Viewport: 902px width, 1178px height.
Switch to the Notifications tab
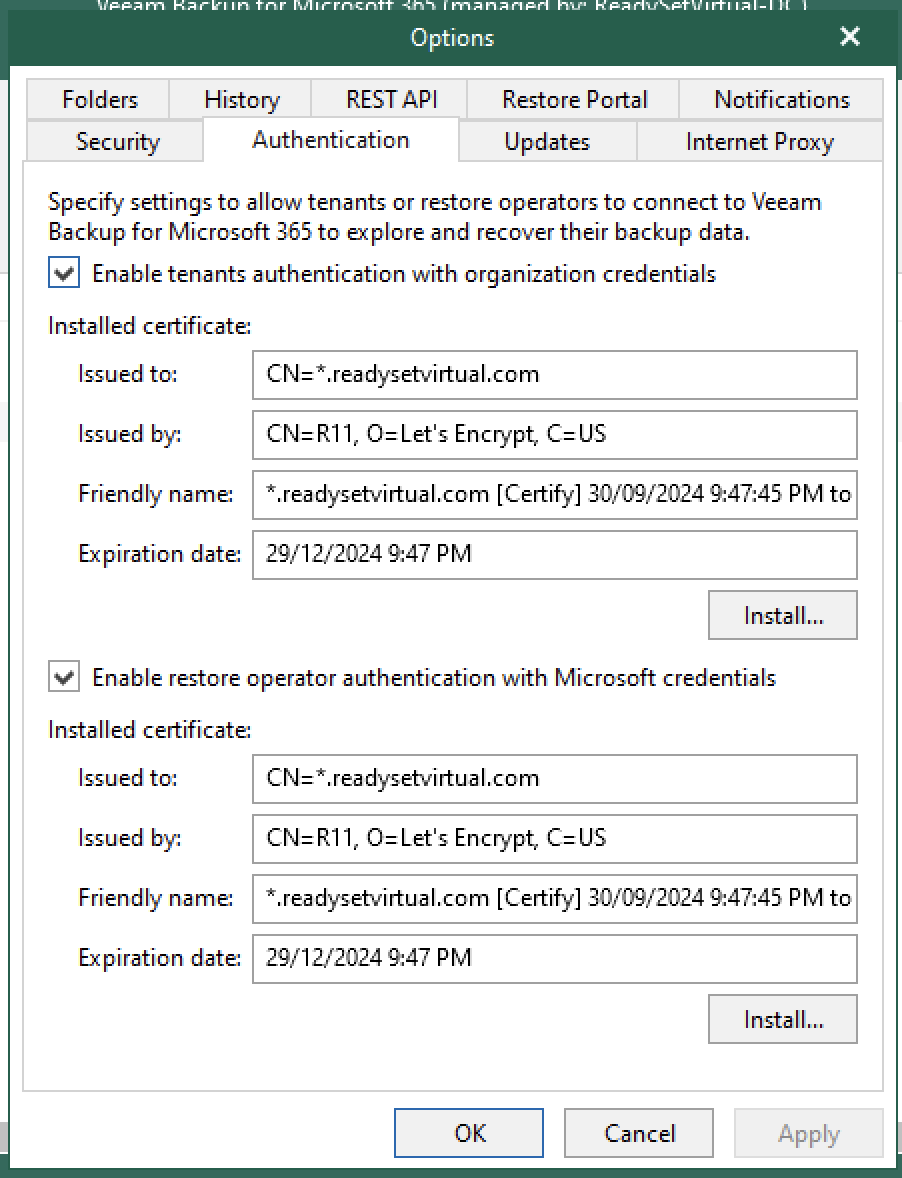[x=781, y=99]
